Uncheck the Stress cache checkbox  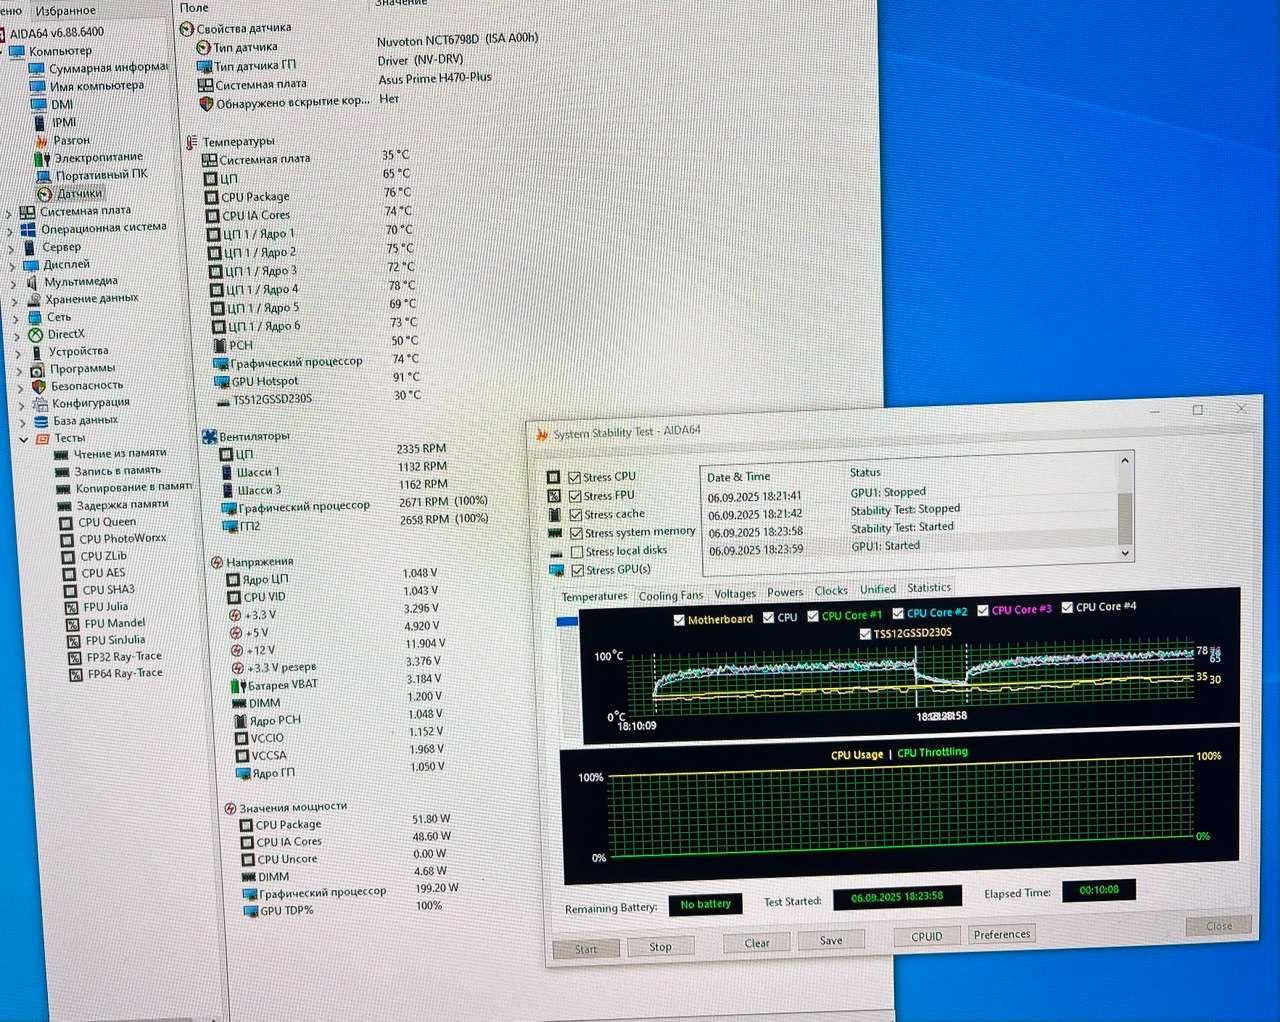point(576,515)
